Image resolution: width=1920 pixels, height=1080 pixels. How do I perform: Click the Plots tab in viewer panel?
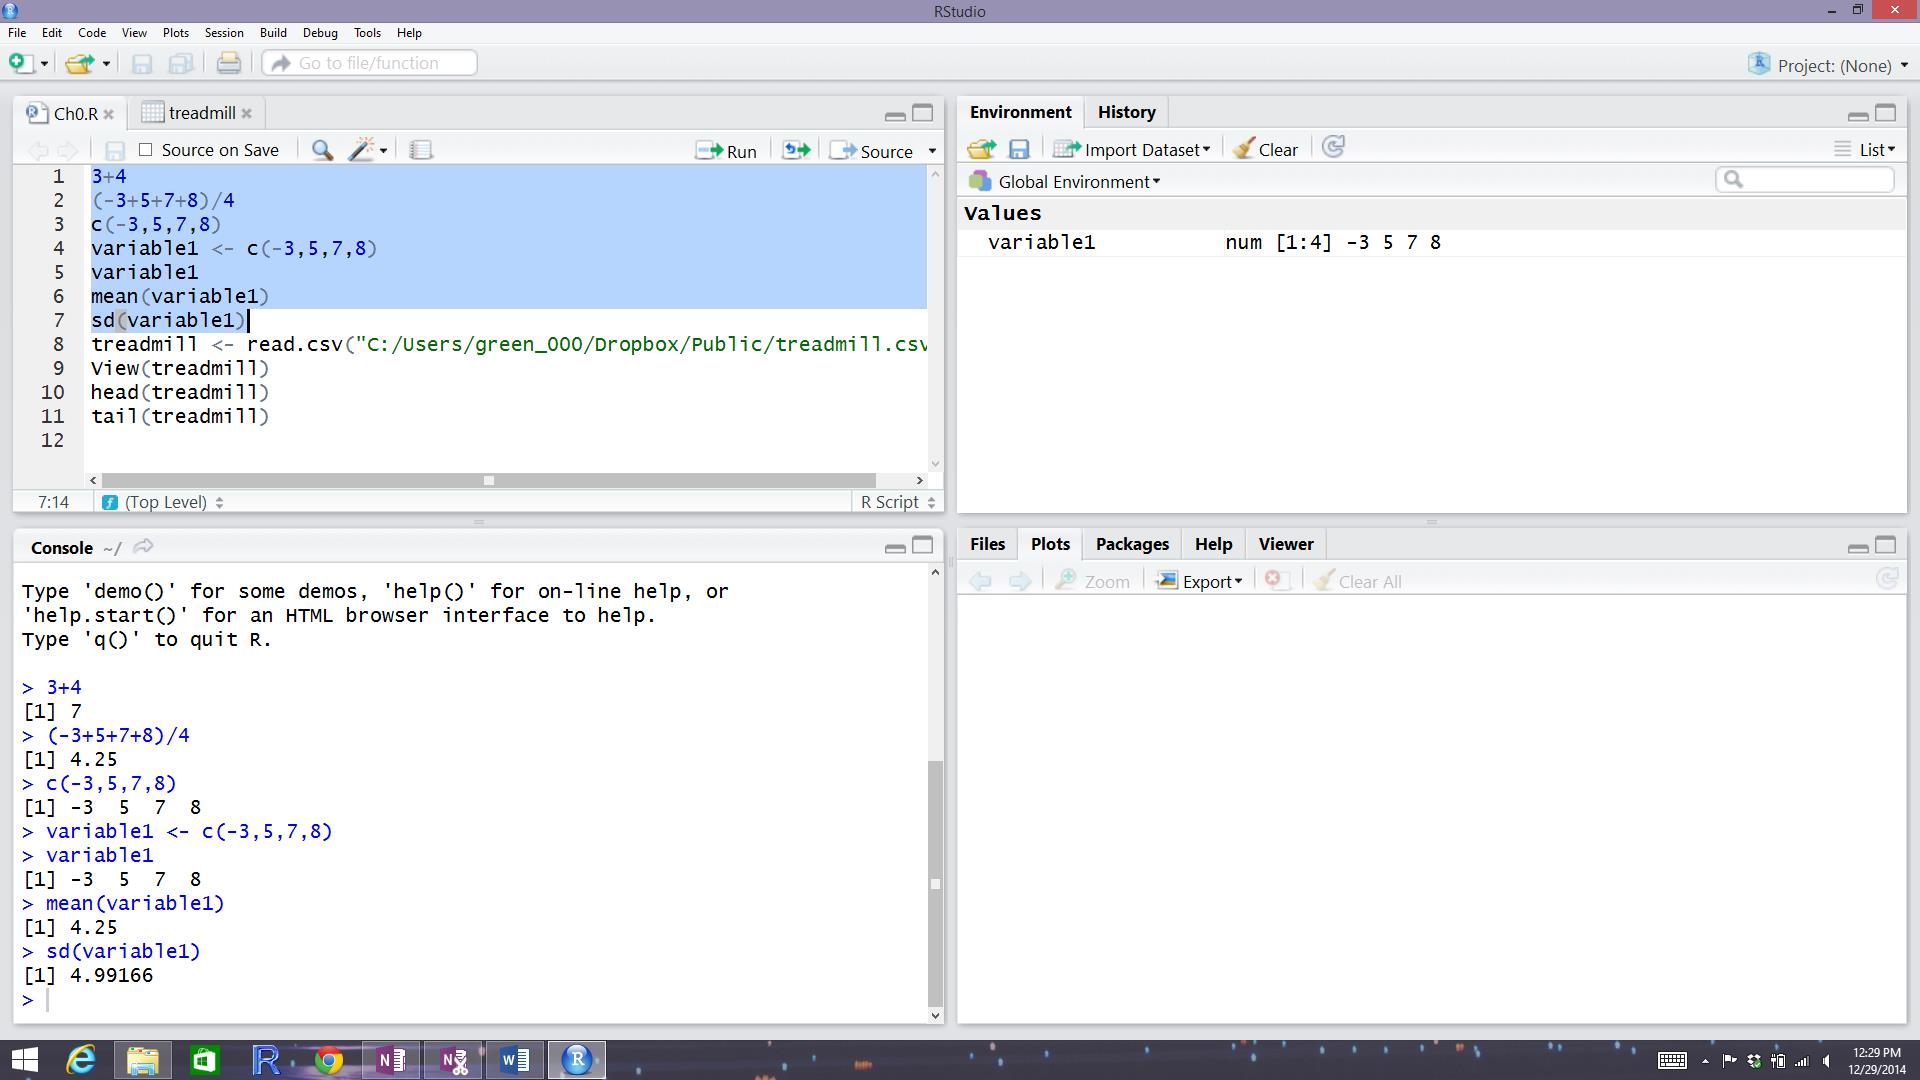tap(1050, 543)
